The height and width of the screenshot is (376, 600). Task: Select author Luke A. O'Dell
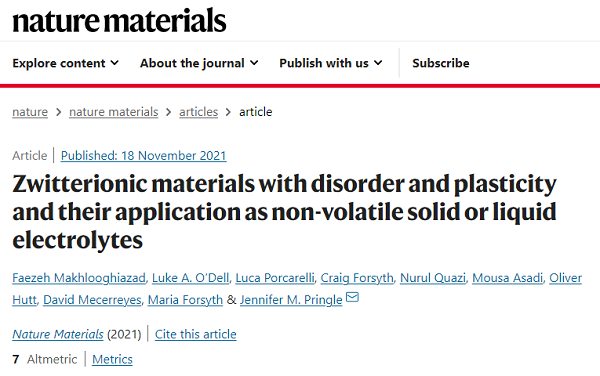click(191, 278)
